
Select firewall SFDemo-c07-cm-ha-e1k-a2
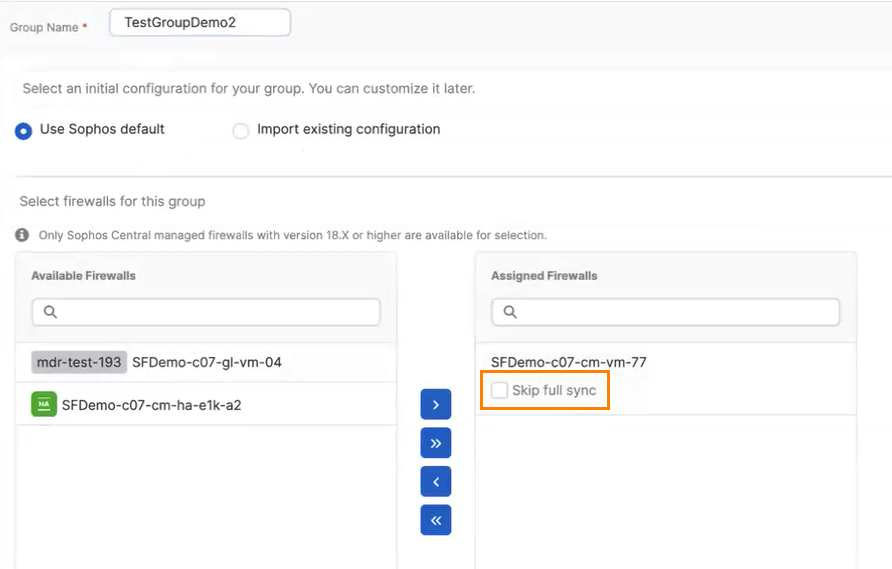coord(151,405)
